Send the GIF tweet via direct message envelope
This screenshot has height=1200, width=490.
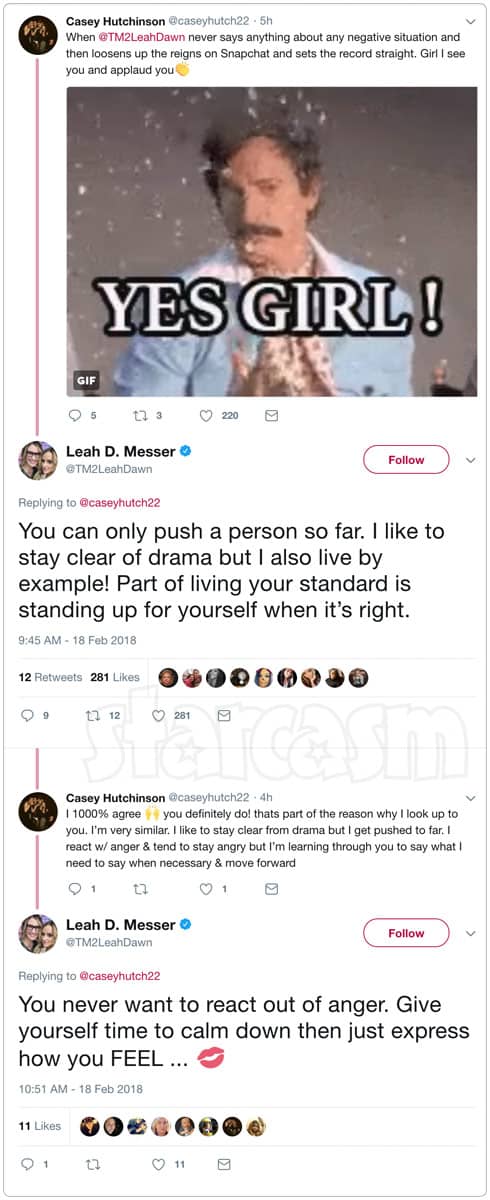pos(271,416)
